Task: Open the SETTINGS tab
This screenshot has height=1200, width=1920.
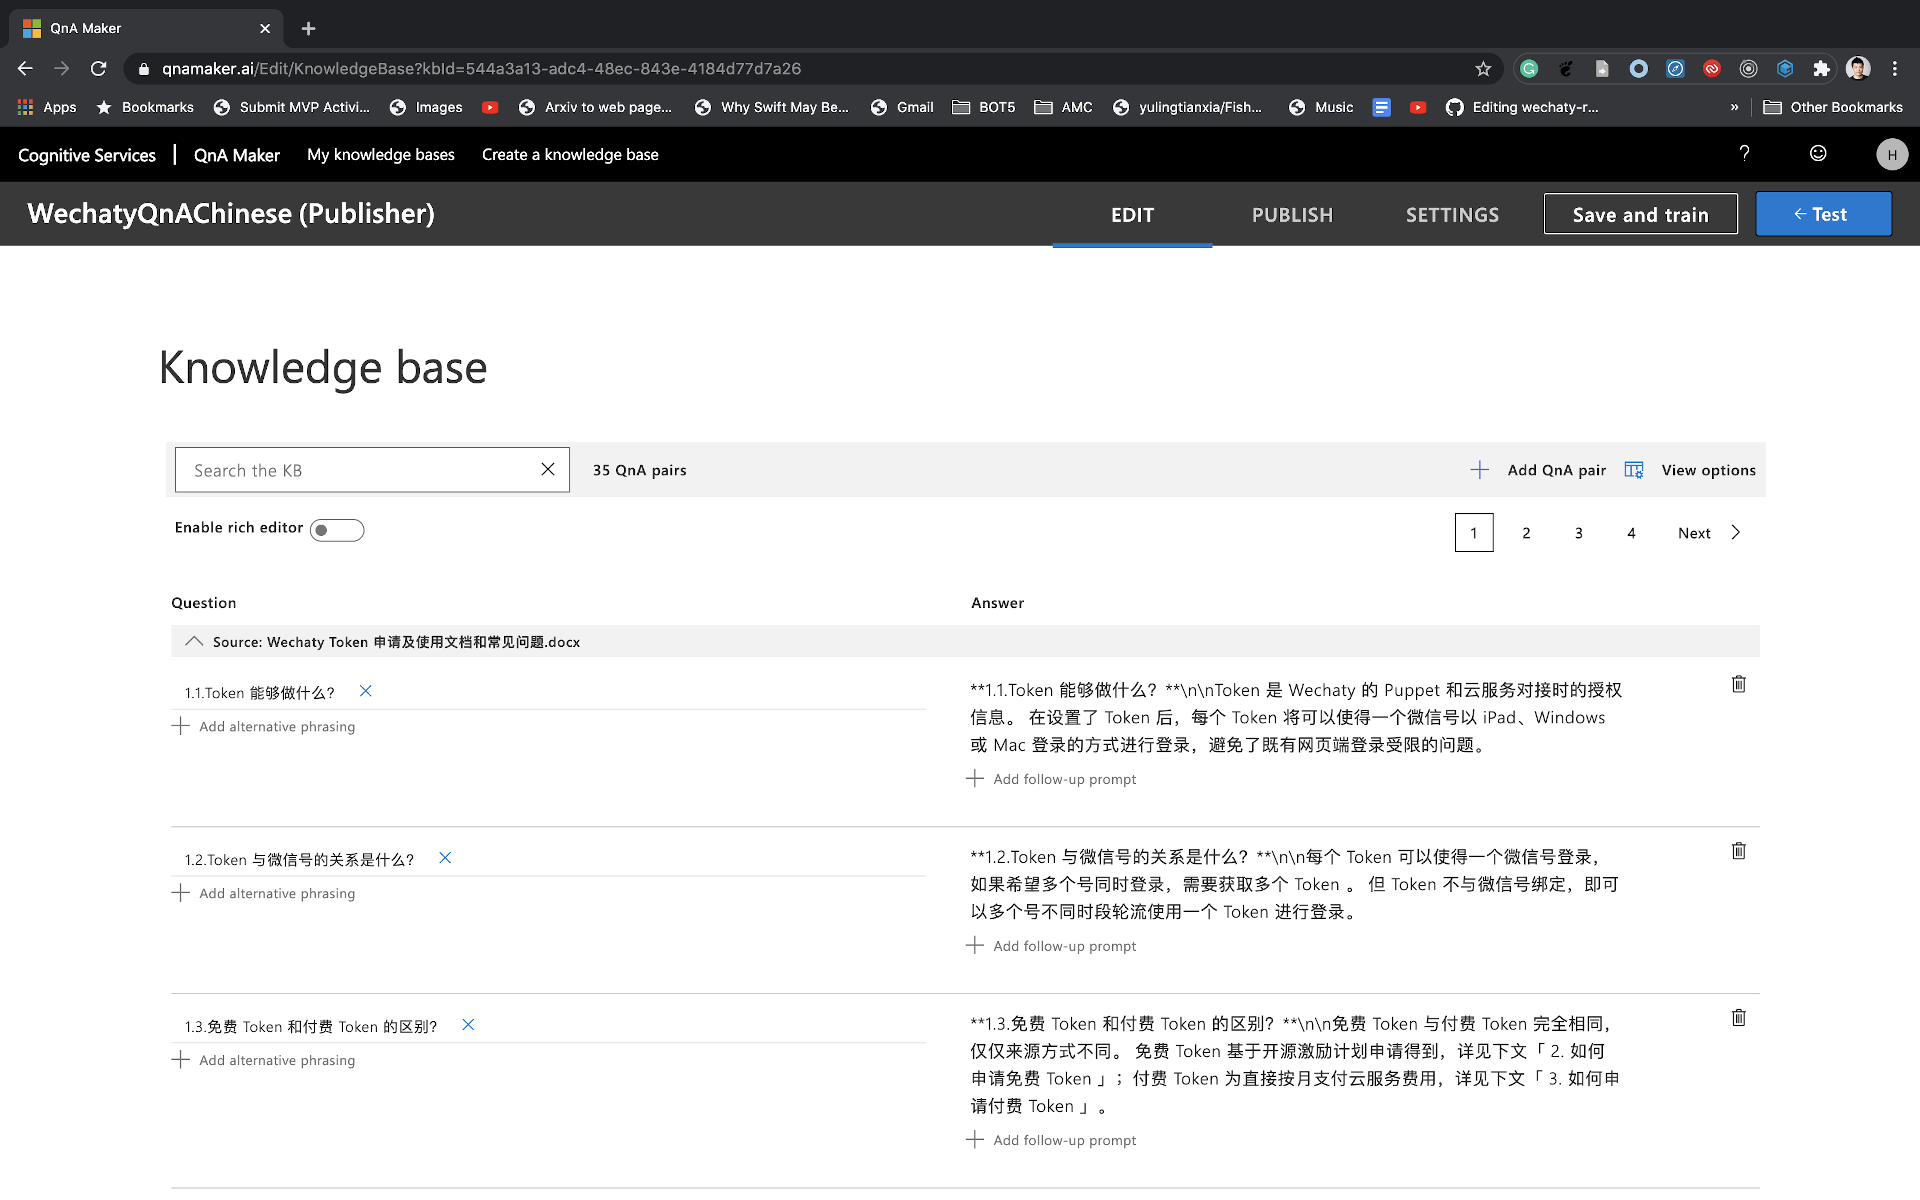Action: point(1452,215)
